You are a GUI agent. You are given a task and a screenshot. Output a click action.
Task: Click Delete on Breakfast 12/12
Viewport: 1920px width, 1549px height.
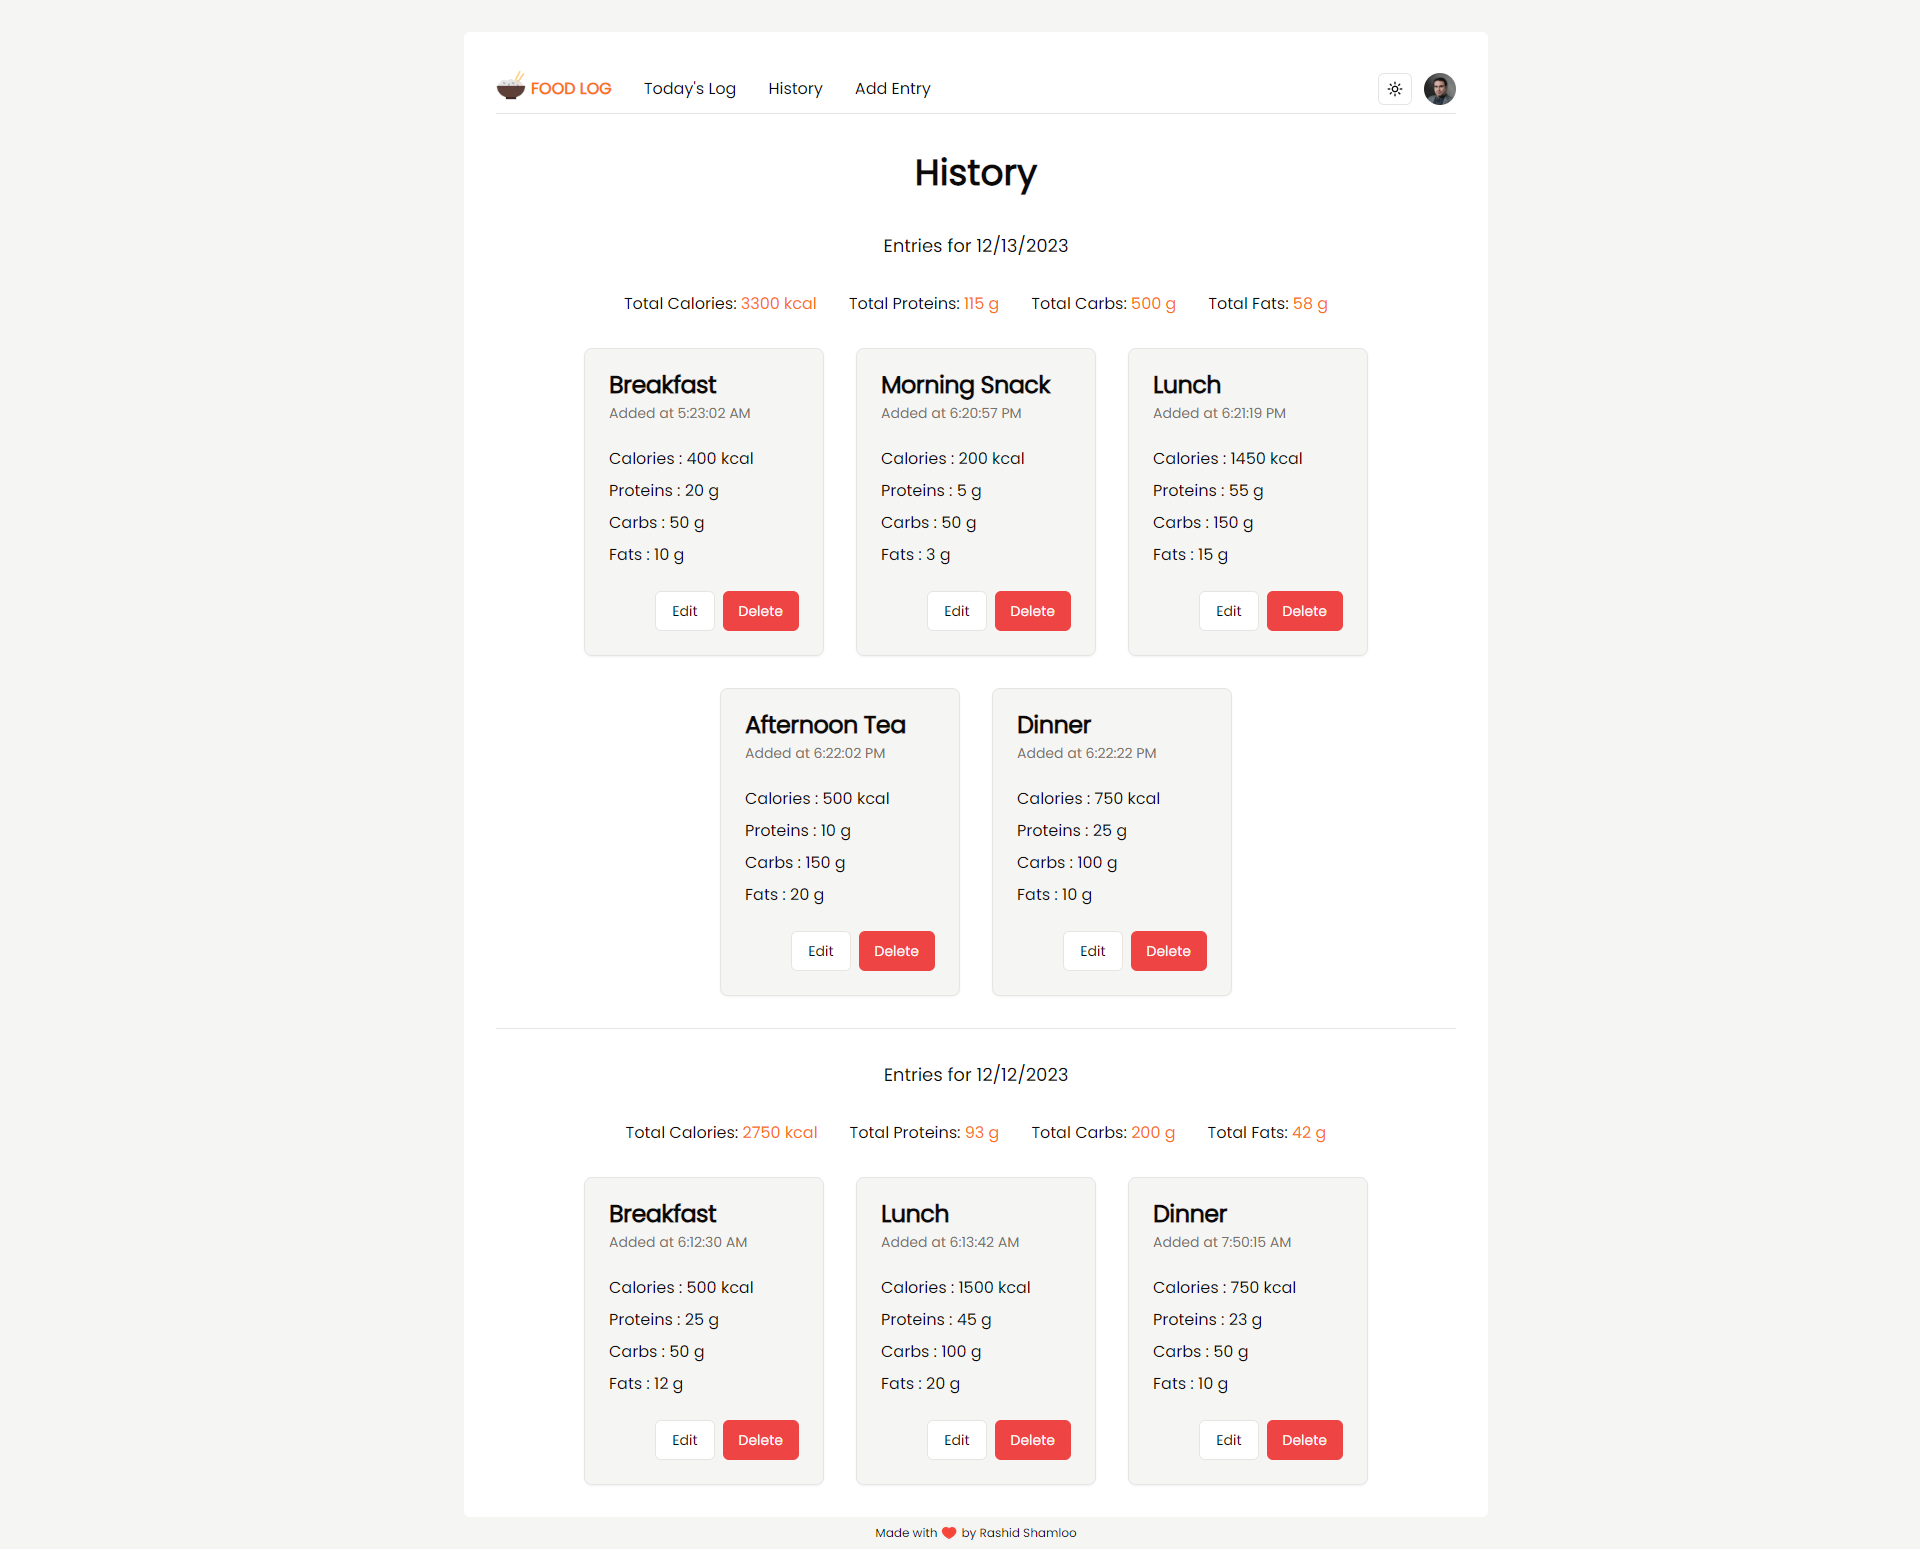point(760,1440)
